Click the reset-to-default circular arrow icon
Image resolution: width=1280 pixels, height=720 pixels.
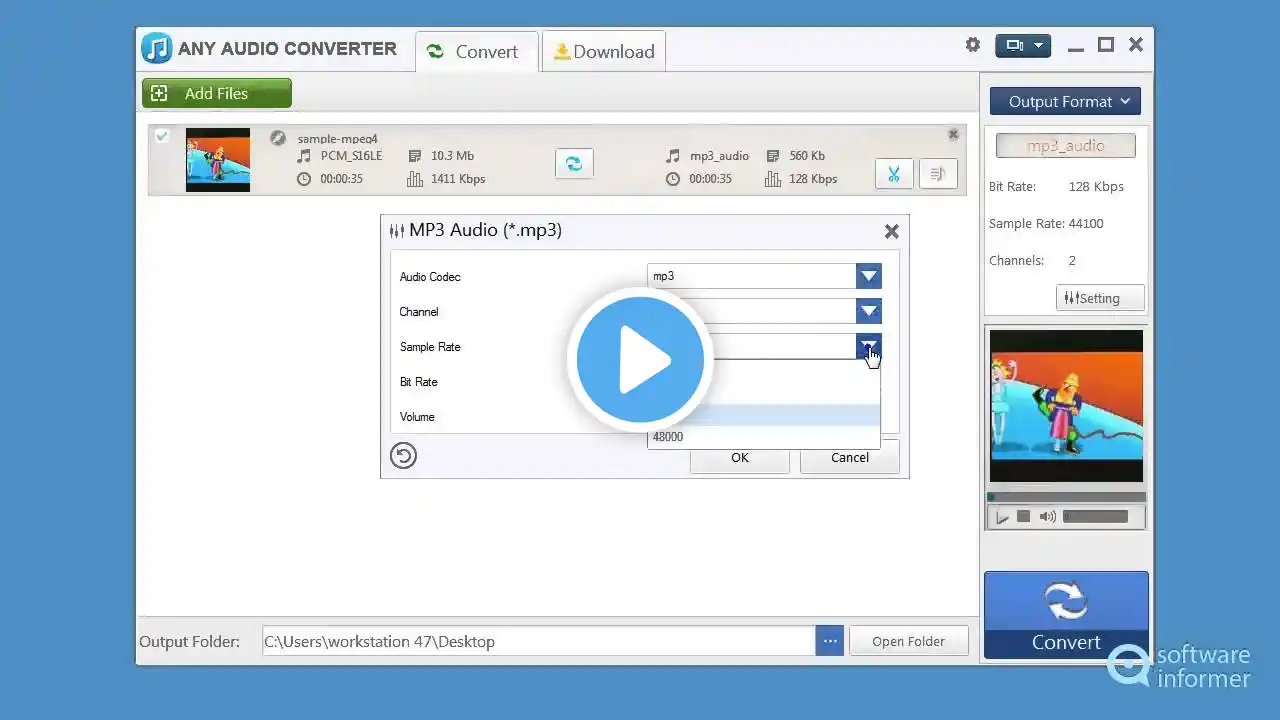tap(403, 456)
